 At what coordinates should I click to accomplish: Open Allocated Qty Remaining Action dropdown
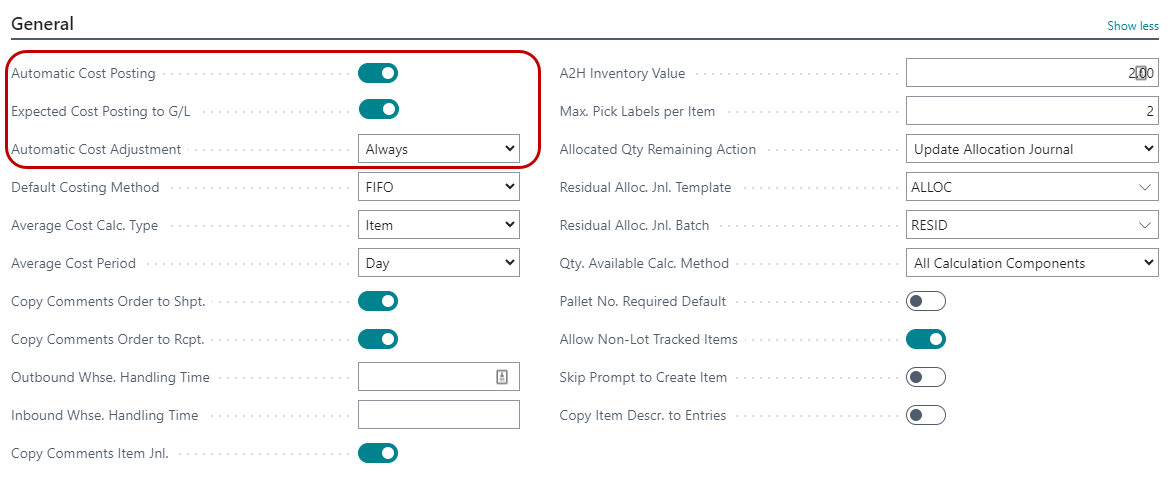tap(1031, 149)
